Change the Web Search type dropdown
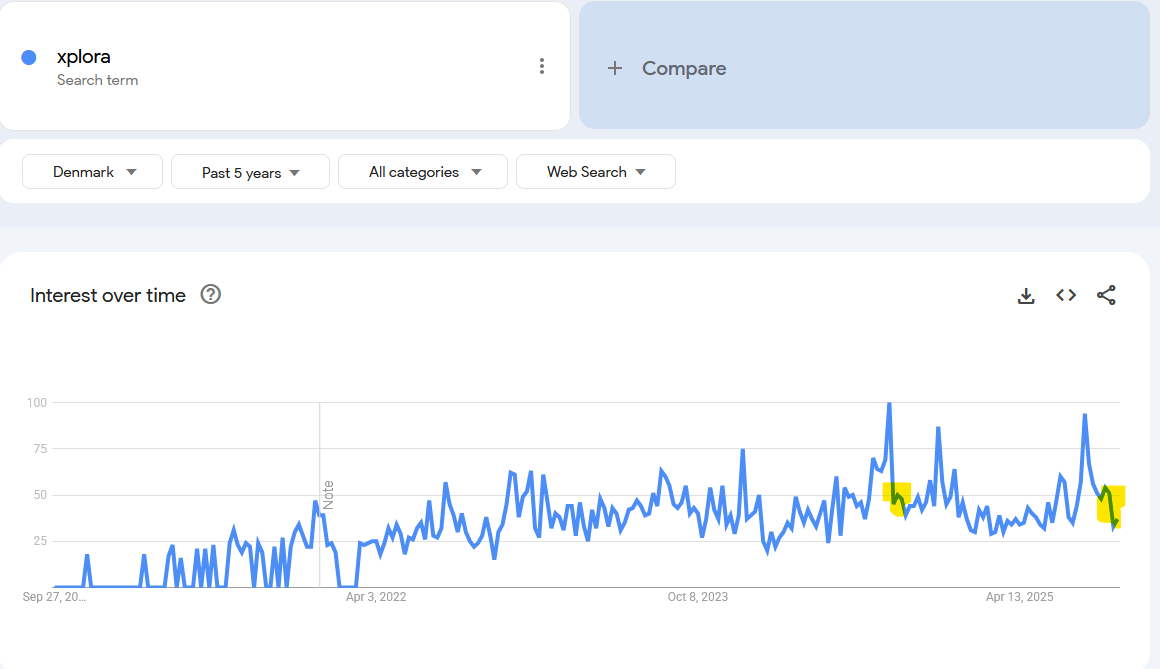The height and width of the screenshot is (669, 1160). (595, 172)
